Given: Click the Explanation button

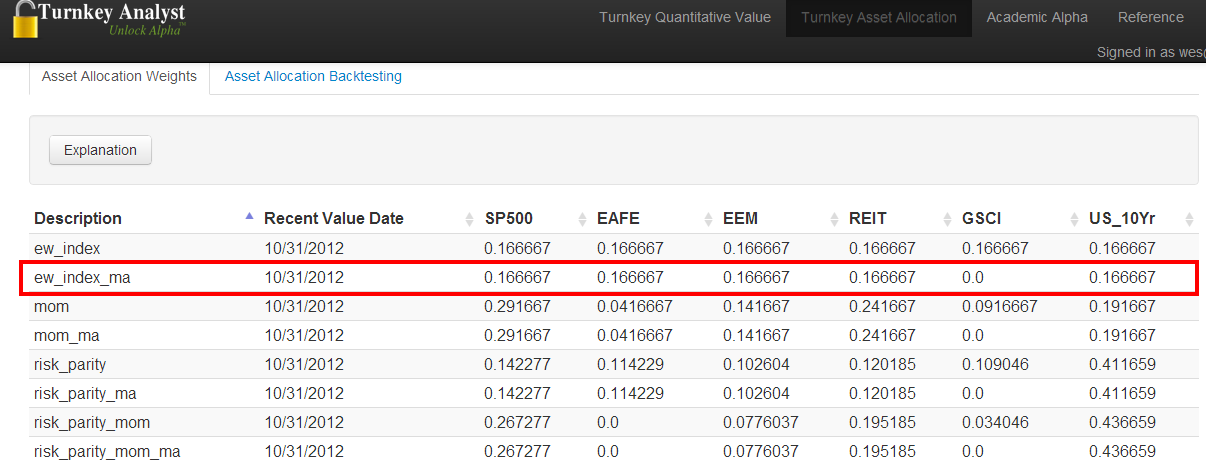Looking at the screenshot, I should pyautogui.click(x=100, y=150).
